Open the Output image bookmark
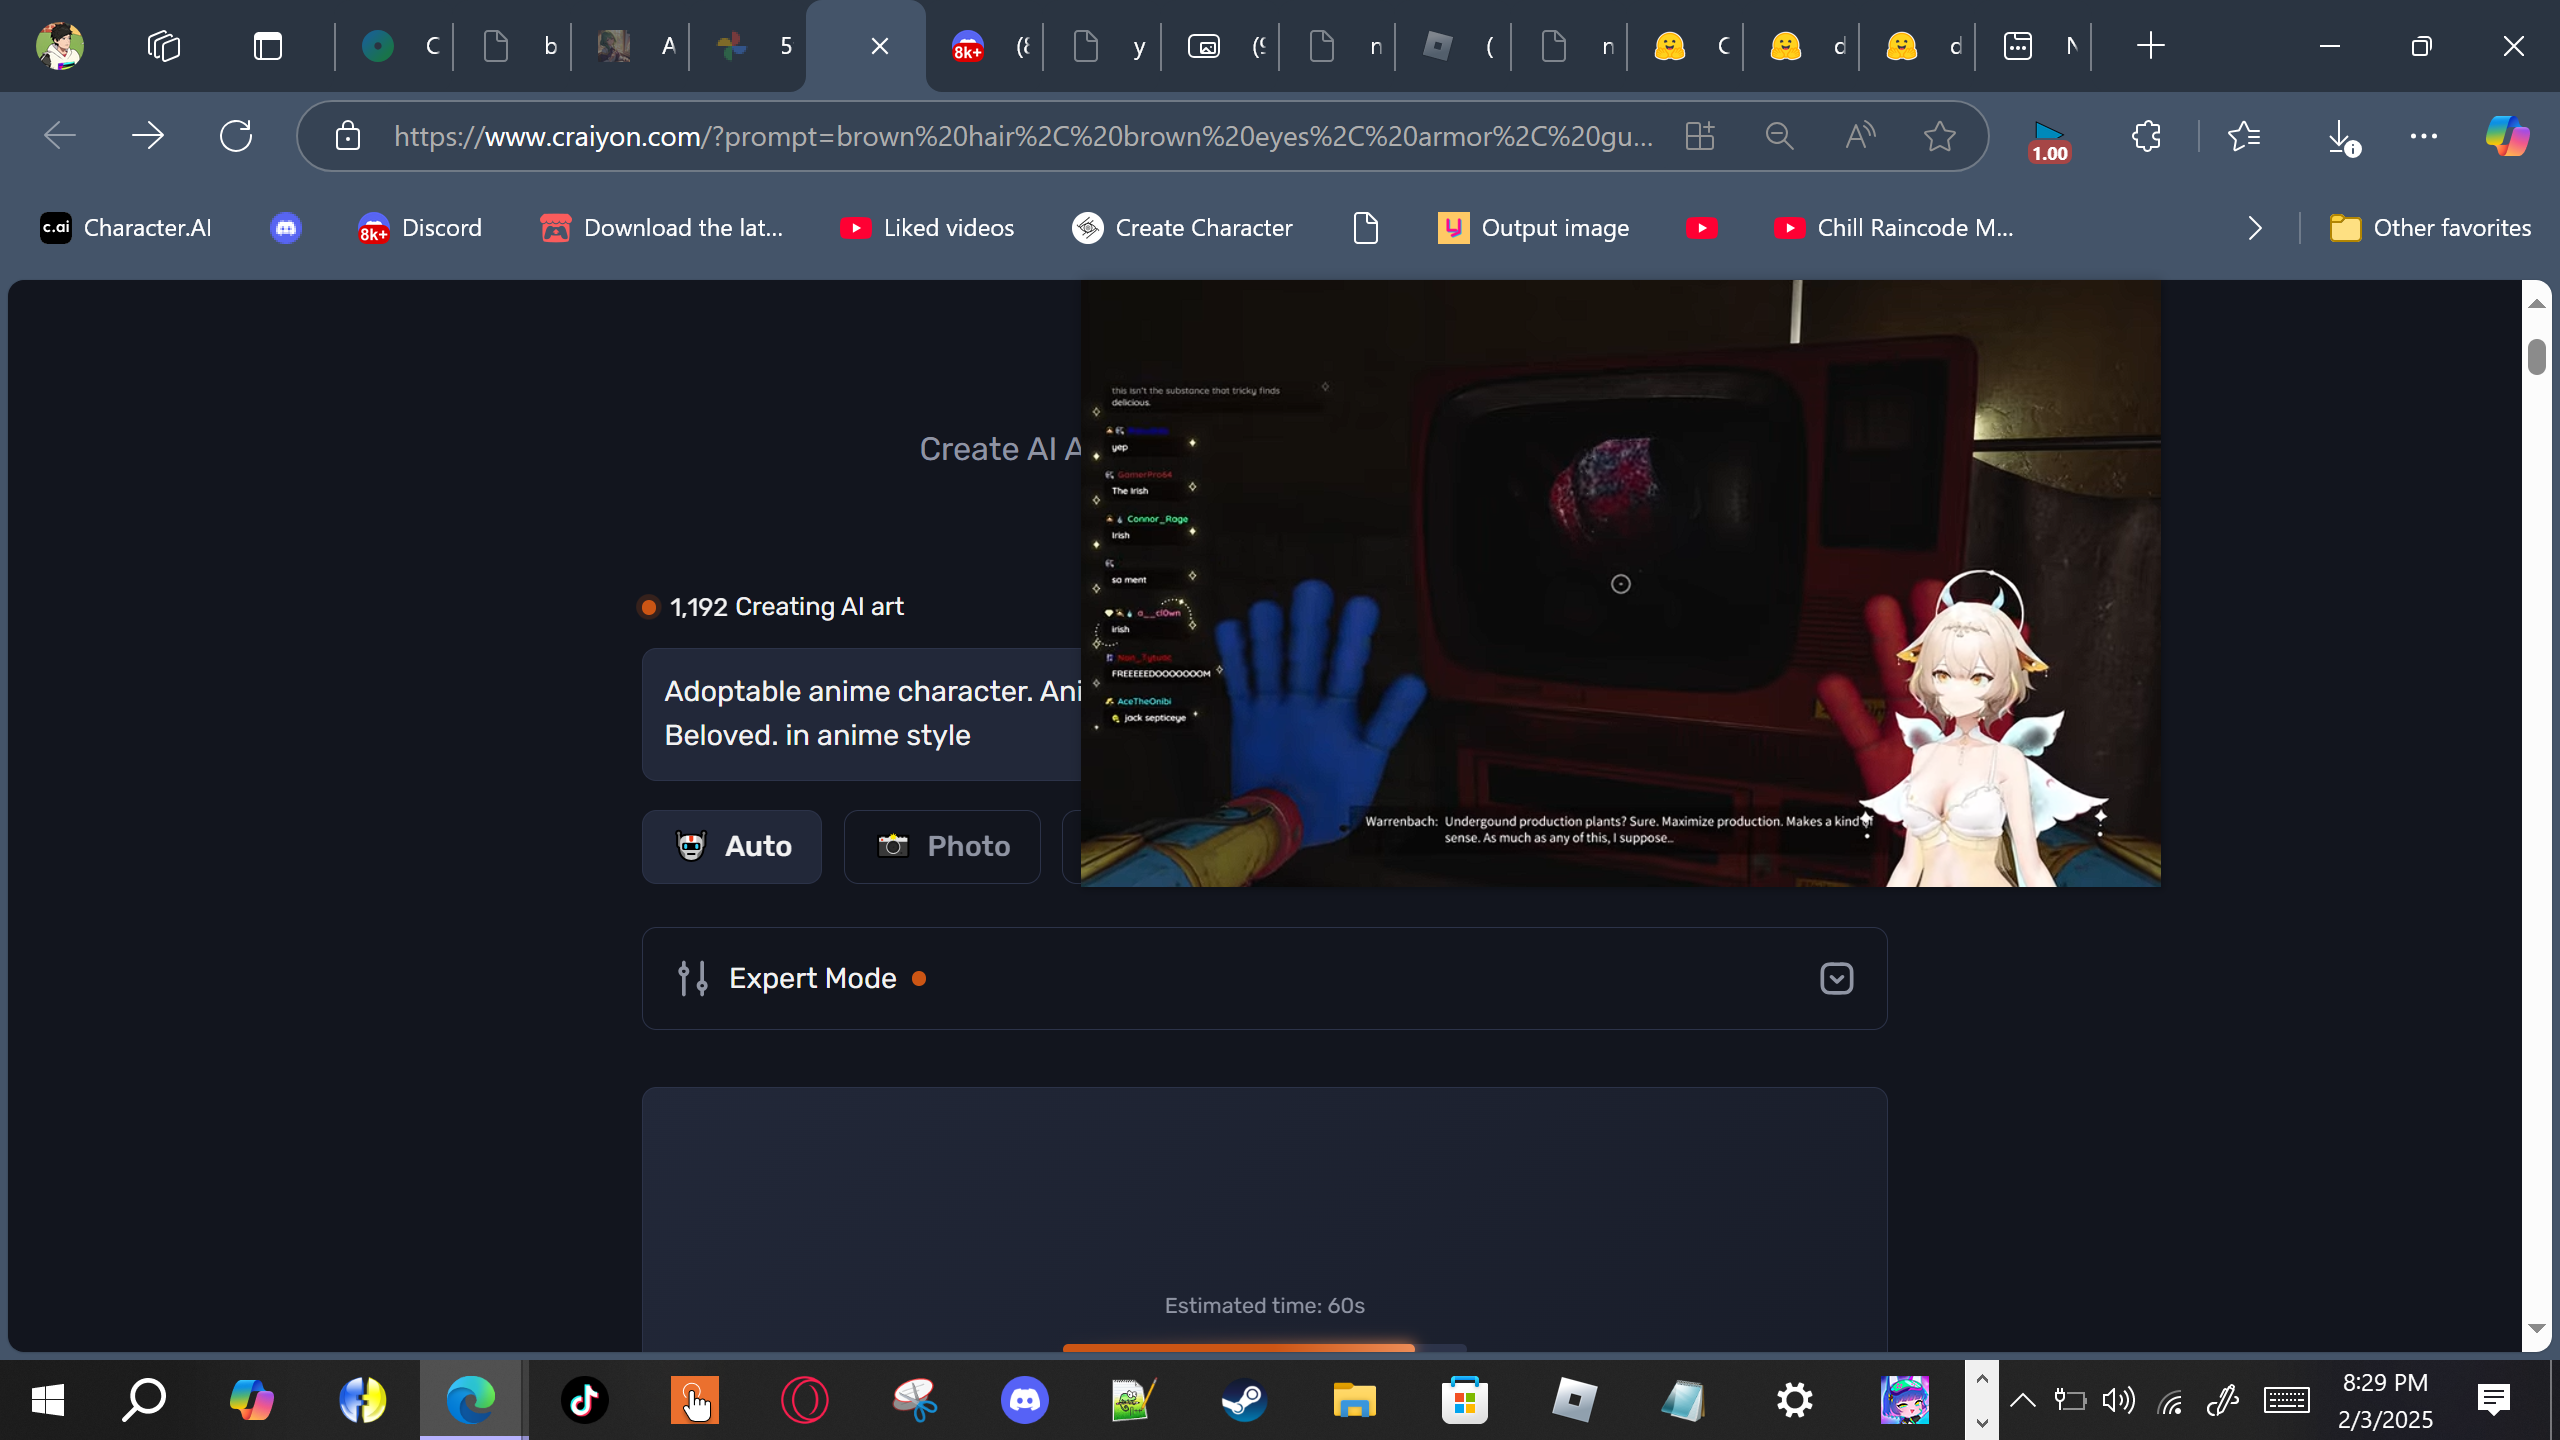This screenshot has width=2560, height=1440. (x=1533, y=228)
